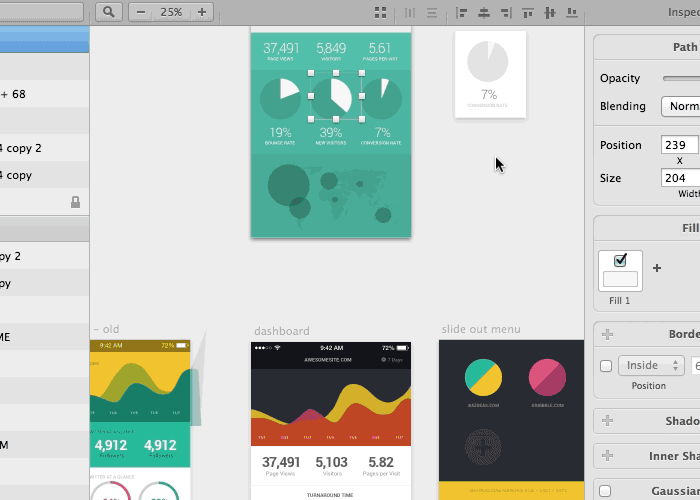Click the '5.82' pages per visit value

pyautogui.click(x=381, y=462)
